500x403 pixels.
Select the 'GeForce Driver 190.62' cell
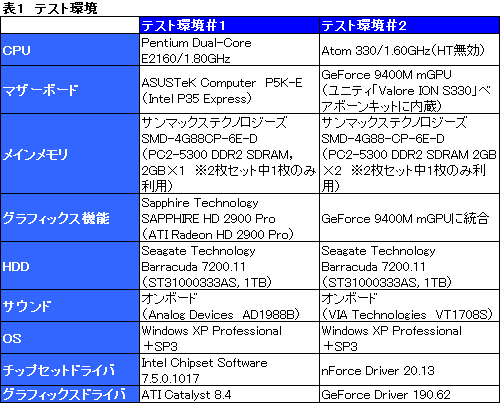[409, 394]
